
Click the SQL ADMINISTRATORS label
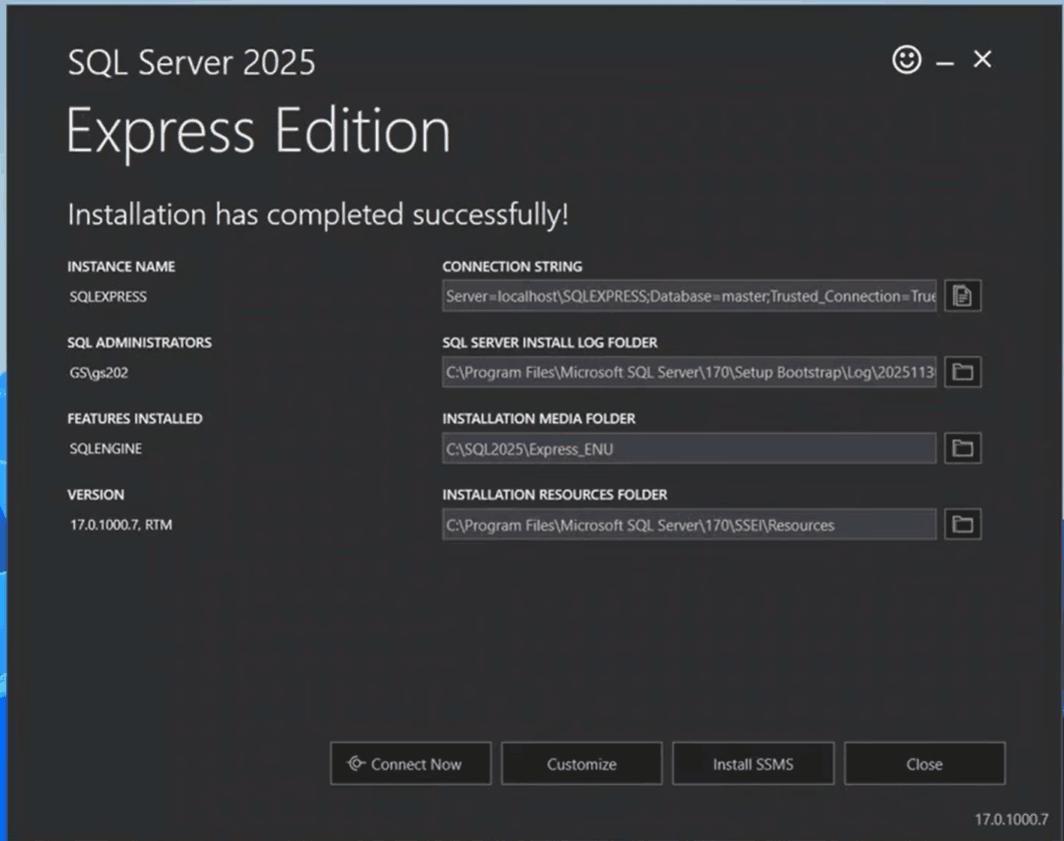point(139,343)
